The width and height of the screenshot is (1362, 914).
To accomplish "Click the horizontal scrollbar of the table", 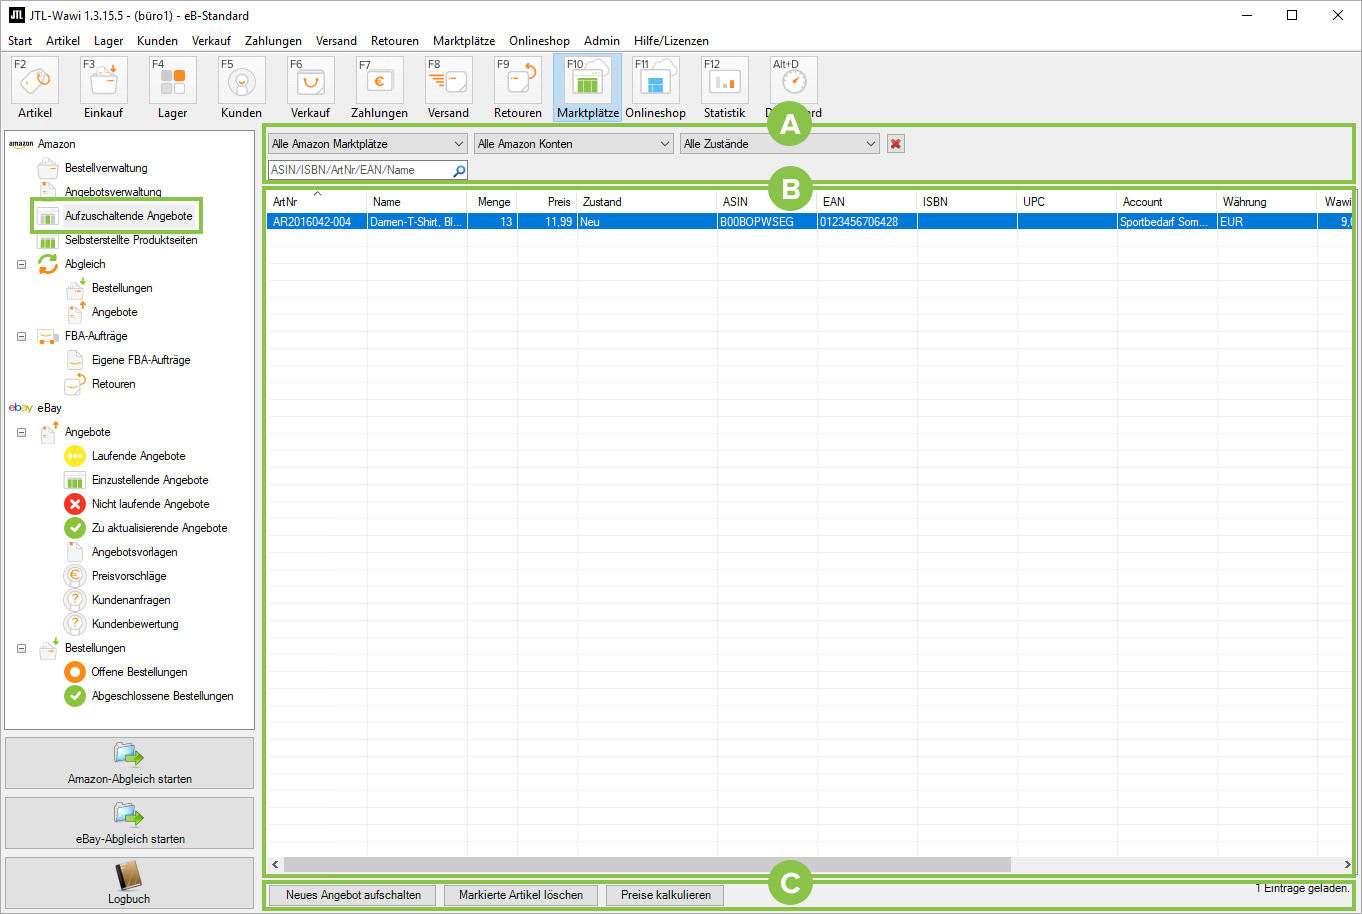I will coord(648,864).
